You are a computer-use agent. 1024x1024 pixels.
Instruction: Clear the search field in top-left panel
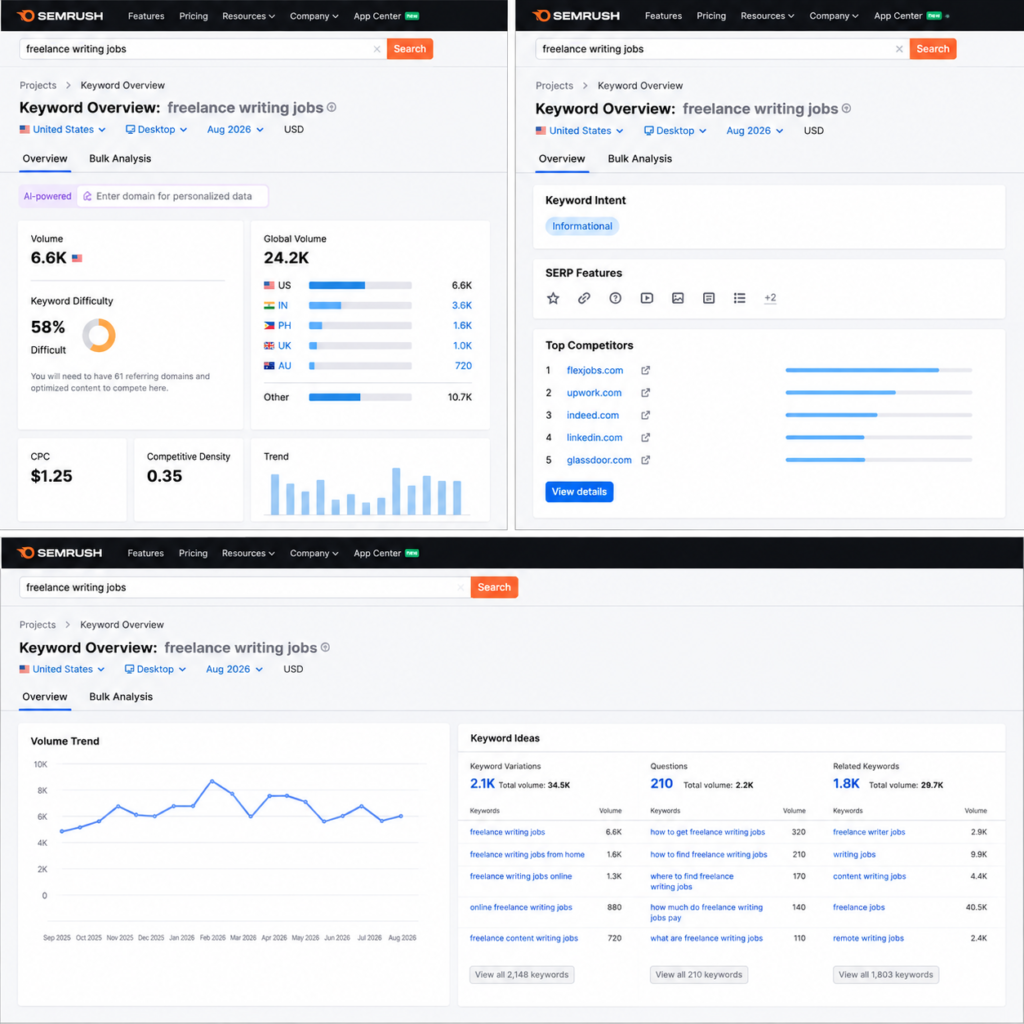point(377,49)
